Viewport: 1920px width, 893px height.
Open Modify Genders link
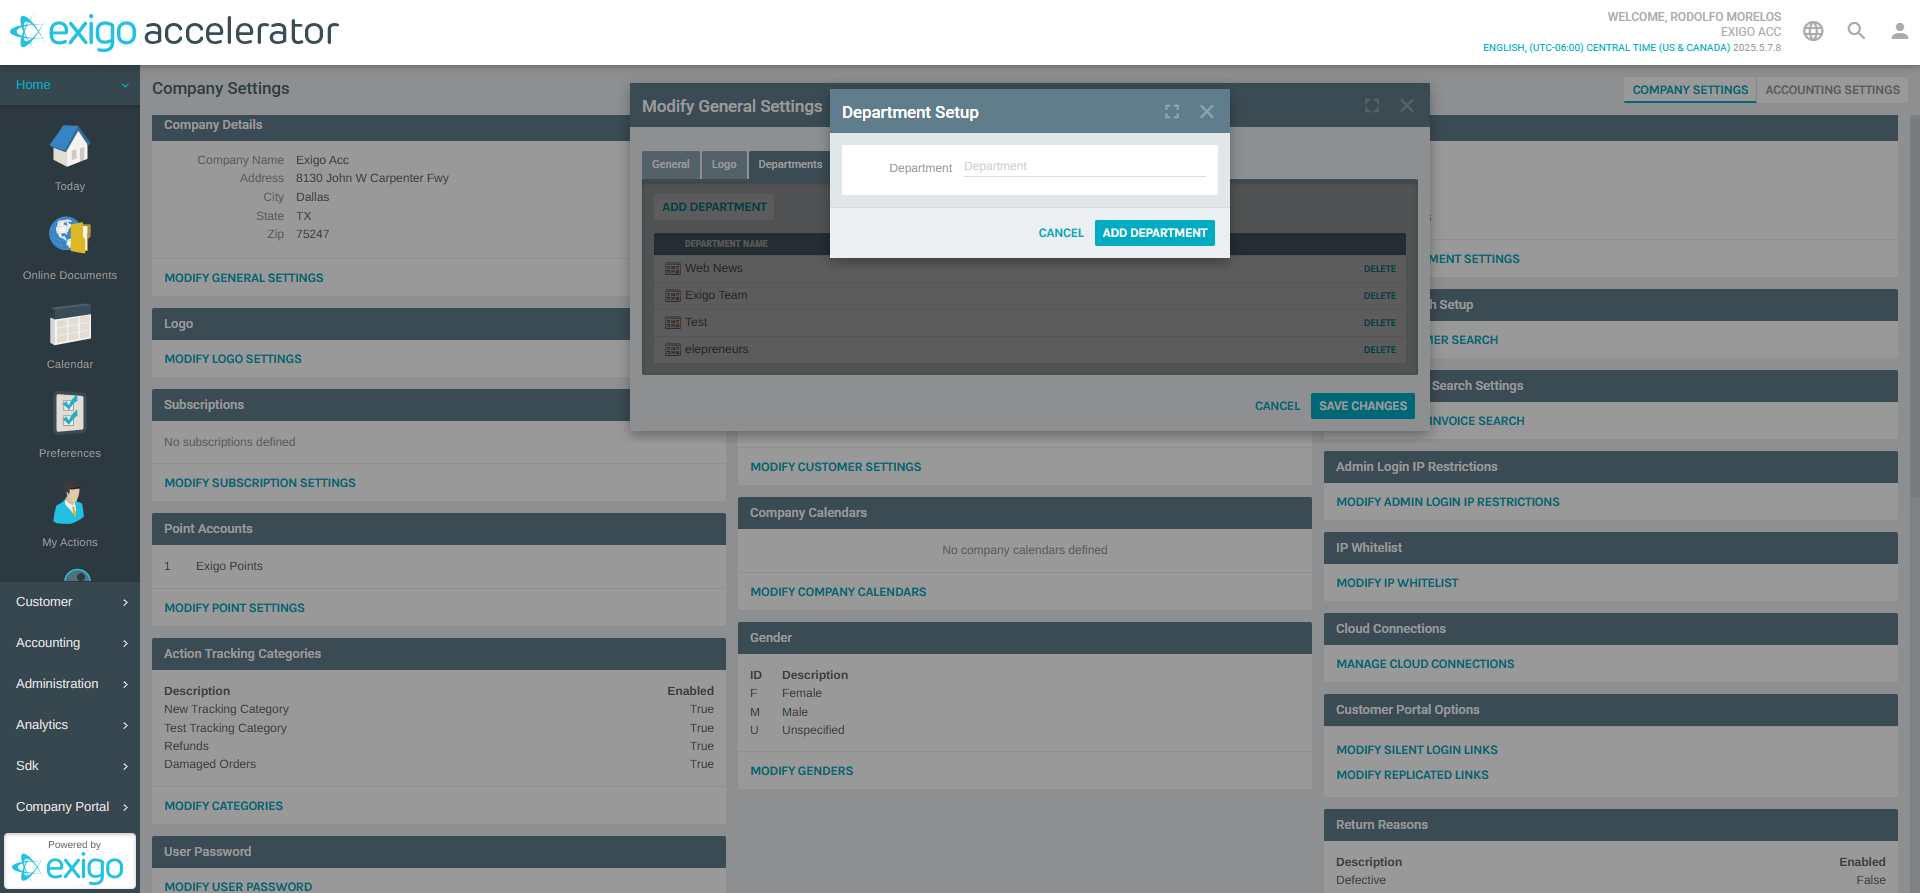[802, 771]
